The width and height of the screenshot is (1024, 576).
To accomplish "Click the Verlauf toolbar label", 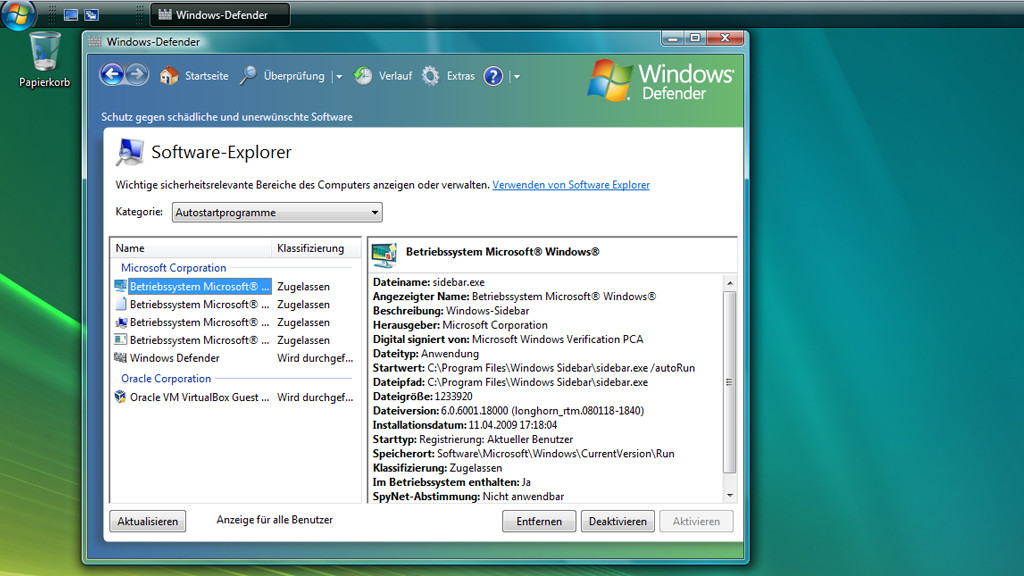I will (395, 76).
